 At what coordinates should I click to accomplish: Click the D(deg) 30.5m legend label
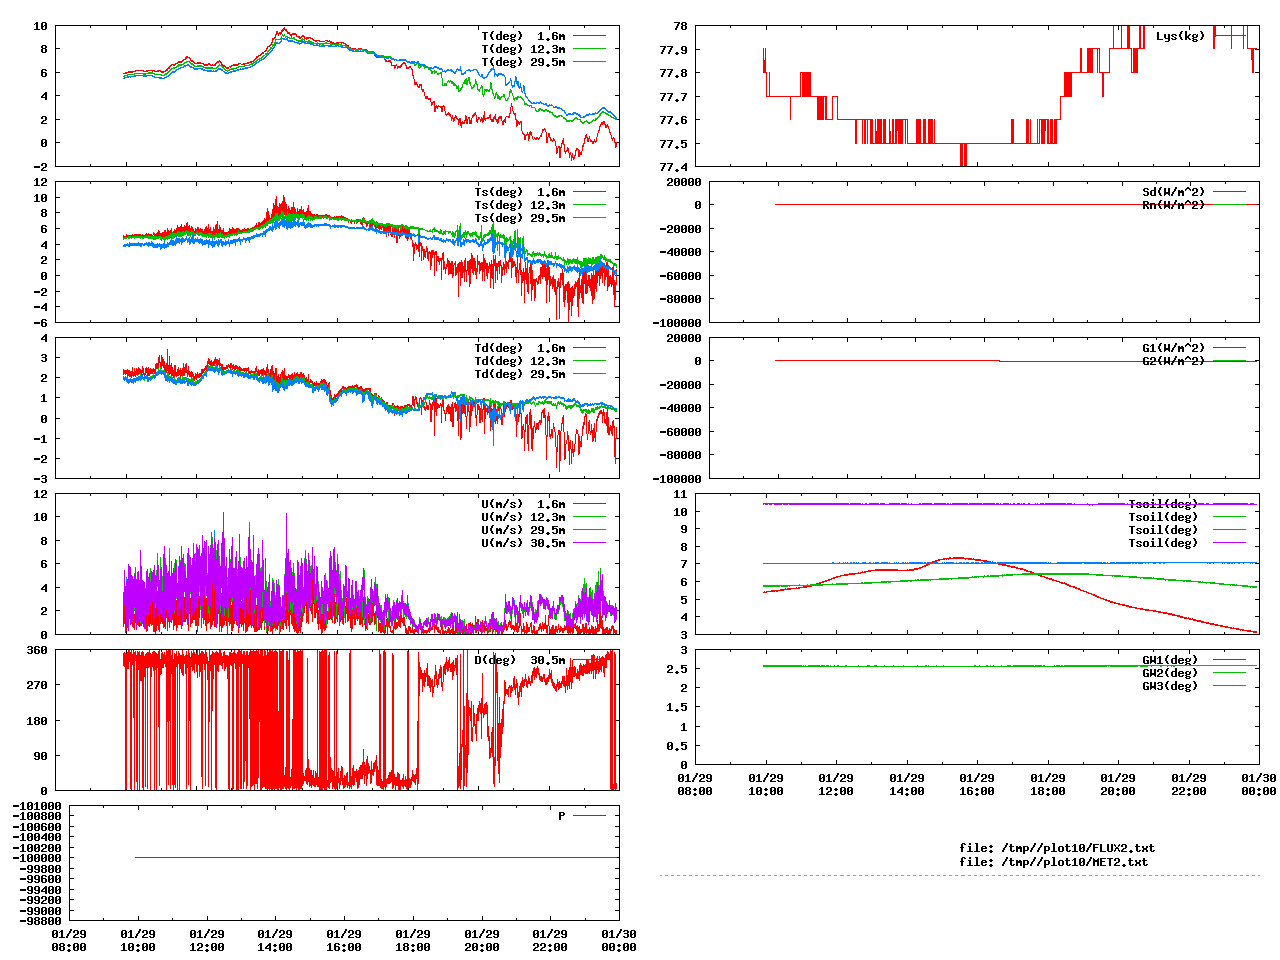(x=520, y=660)
